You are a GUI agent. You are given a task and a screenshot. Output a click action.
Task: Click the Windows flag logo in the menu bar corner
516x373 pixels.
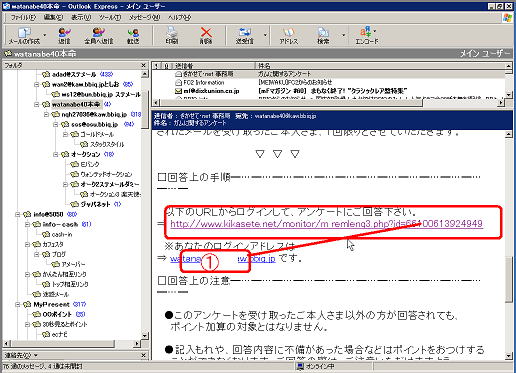click(x=508, y=17)
